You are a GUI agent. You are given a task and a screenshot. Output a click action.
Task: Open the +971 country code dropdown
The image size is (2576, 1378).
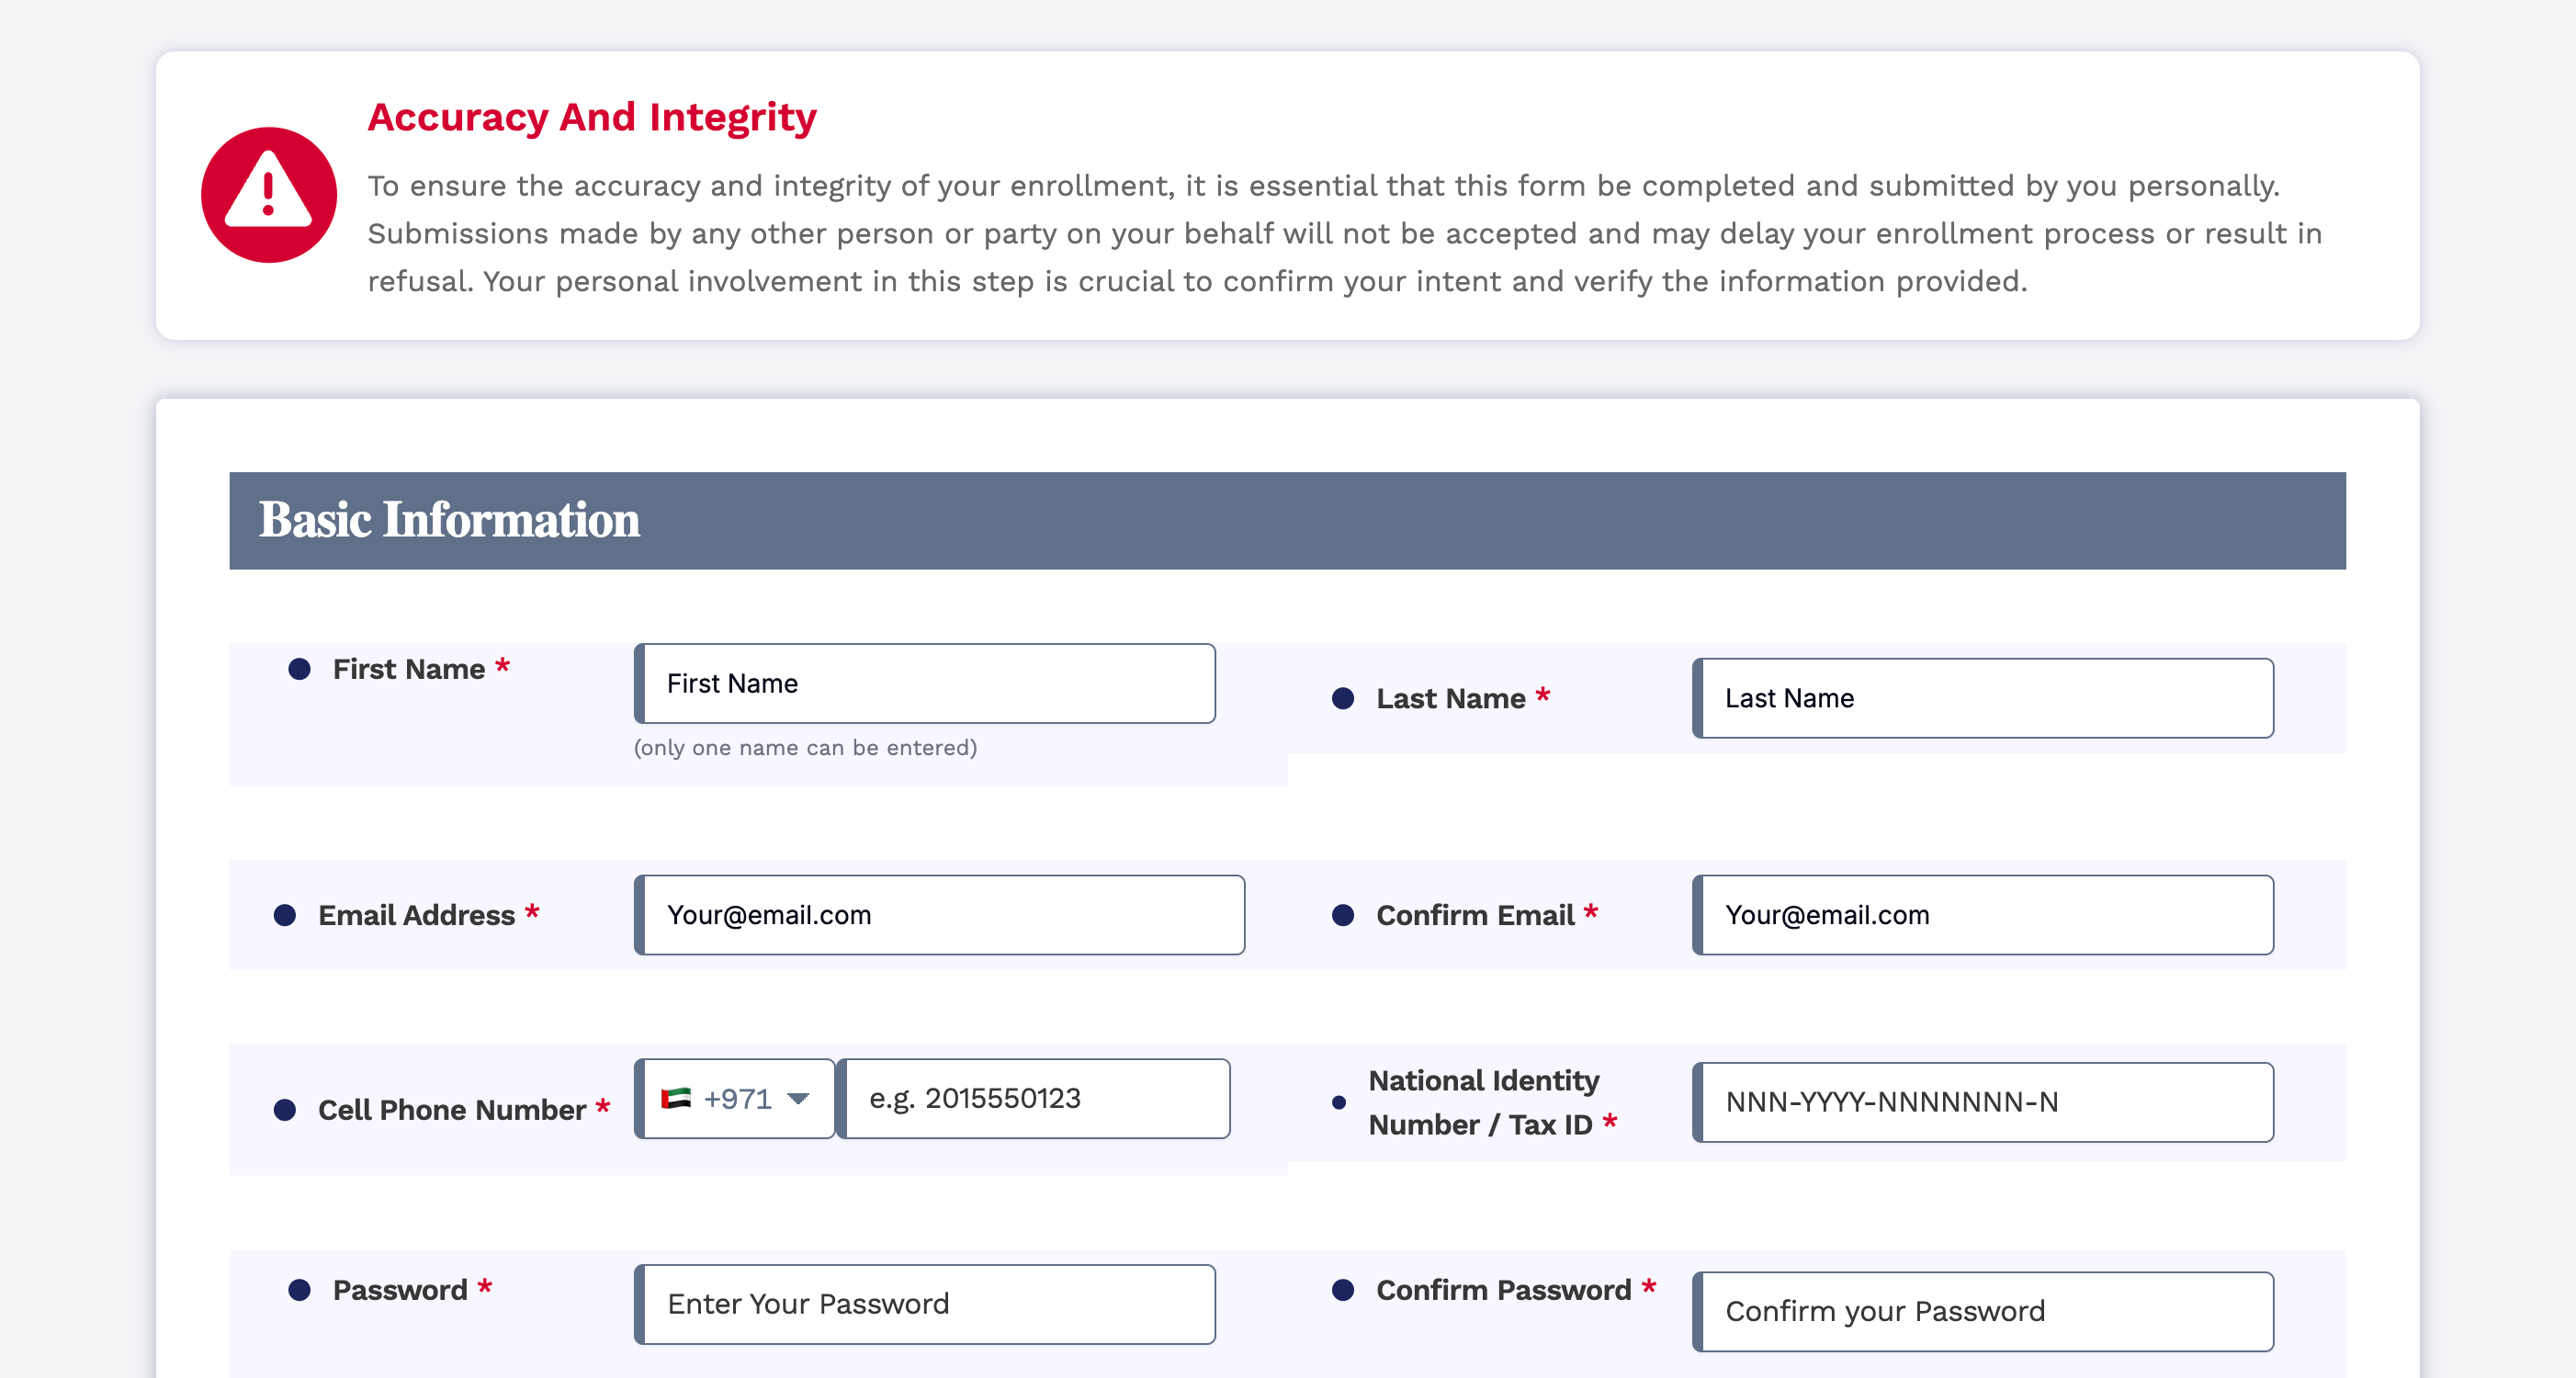point(735,1098)
